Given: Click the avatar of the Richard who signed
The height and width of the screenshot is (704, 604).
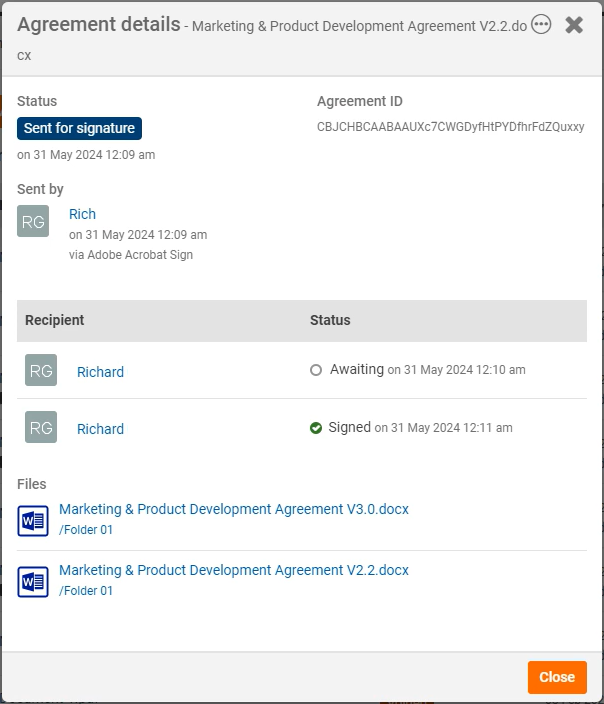Looking at the screenshot, I should [x=41, y=428].
